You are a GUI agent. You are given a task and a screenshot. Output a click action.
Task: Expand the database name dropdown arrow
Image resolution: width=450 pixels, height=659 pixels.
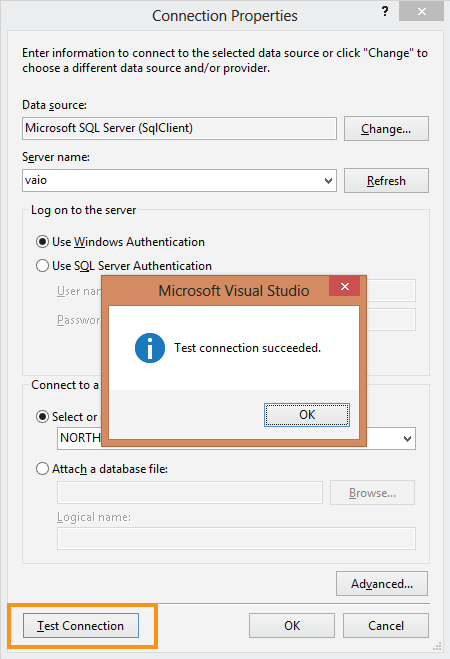point(407,439)
